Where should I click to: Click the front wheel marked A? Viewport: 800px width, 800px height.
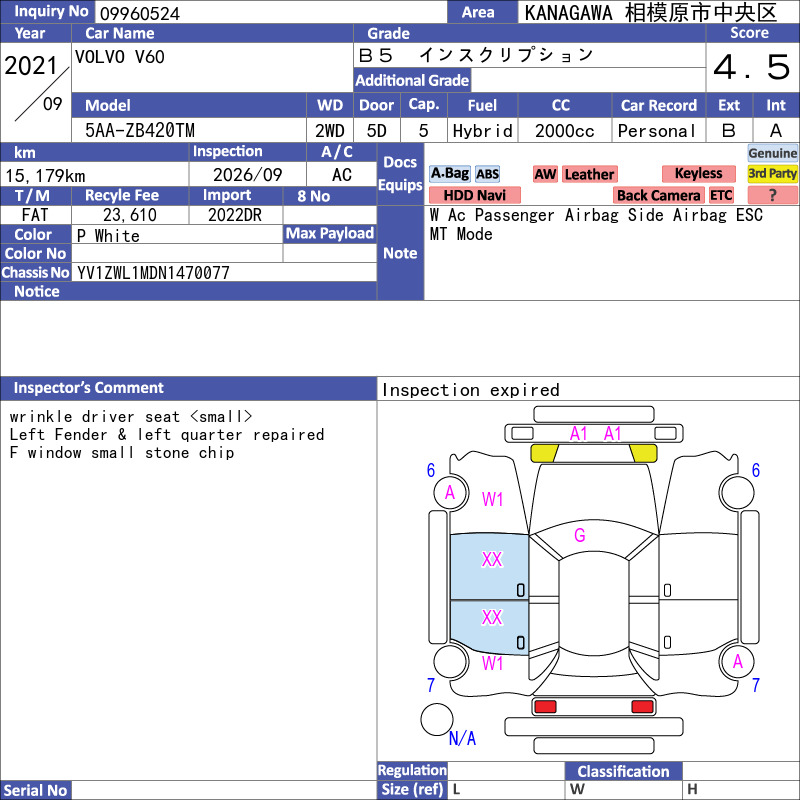(x=451, y=492)
